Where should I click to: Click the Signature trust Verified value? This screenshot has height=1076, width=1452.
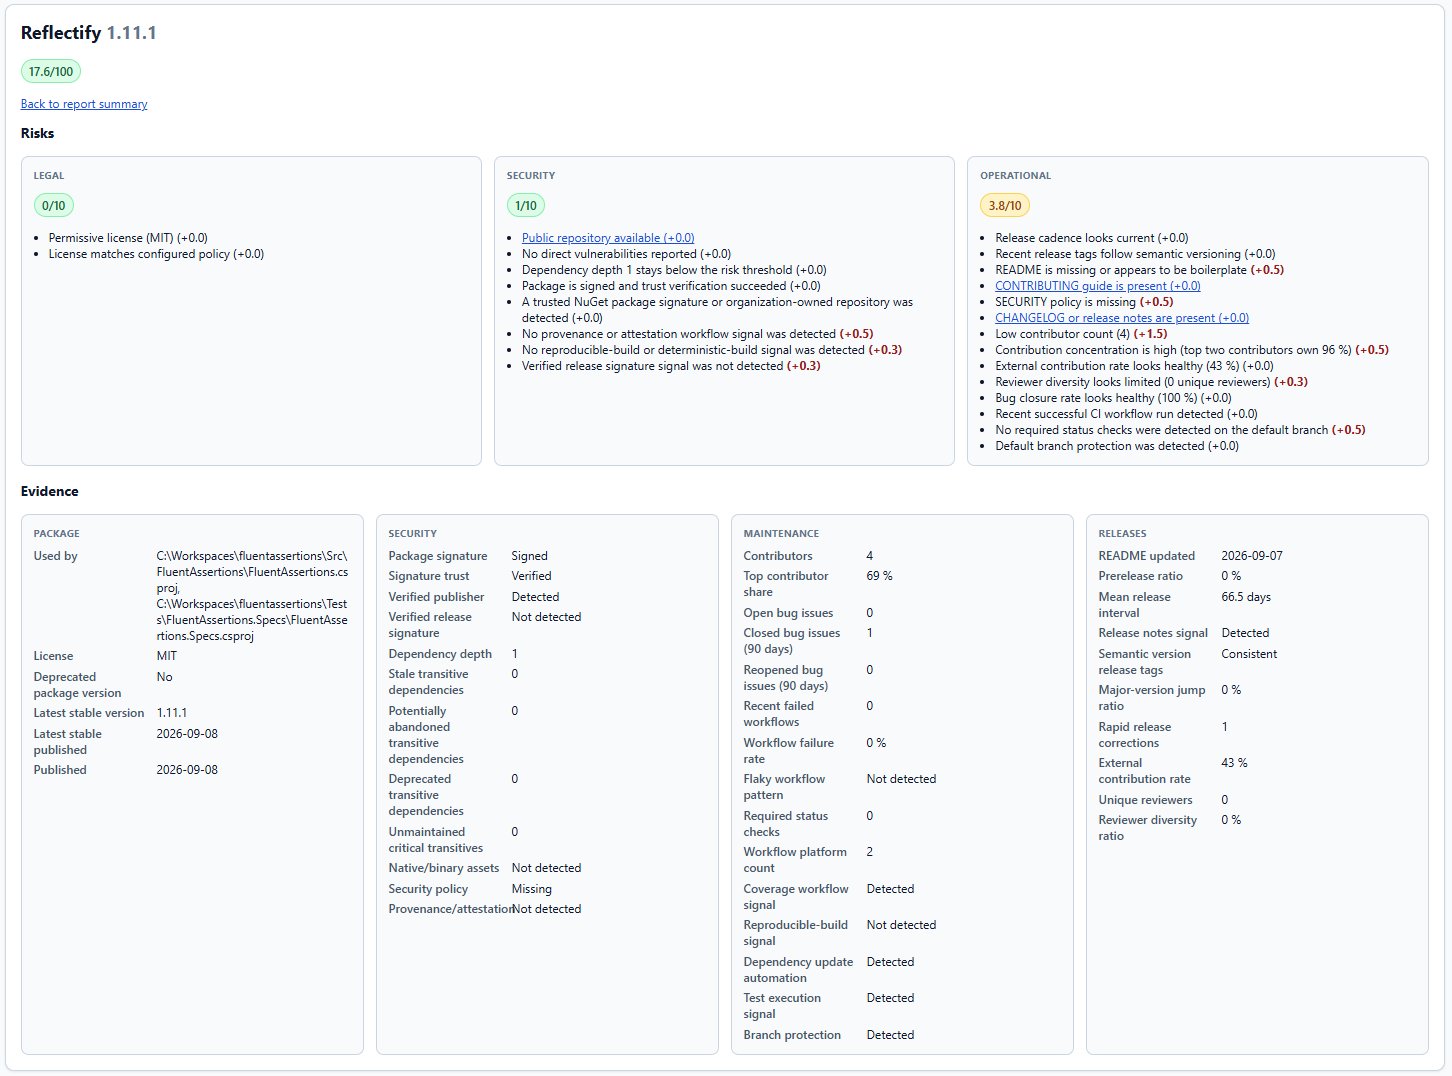pyautogui.click(x=532, y=576)
